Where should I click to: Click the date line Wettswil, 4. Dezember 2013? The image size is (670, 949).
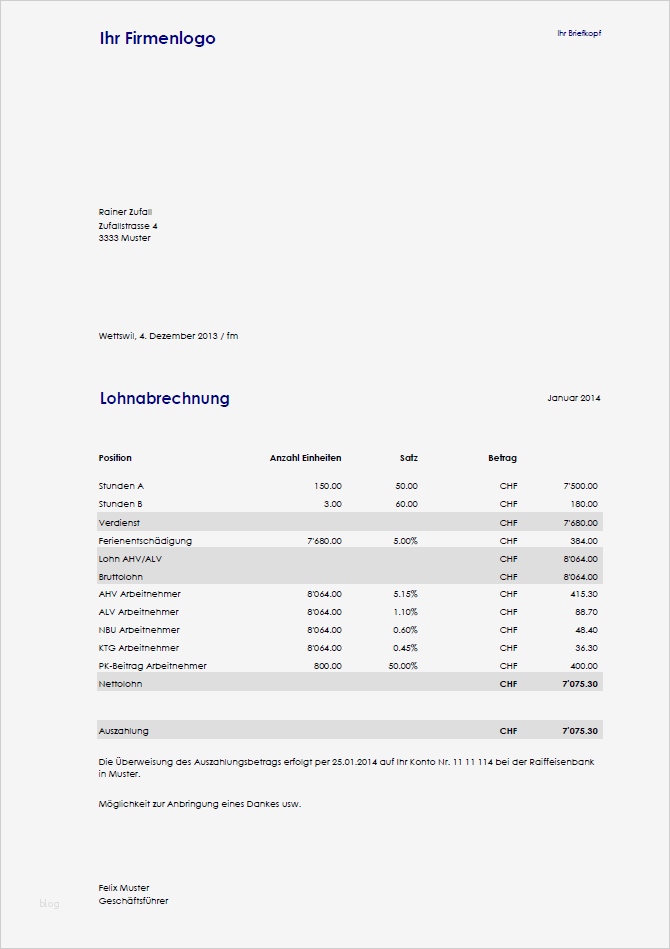[x=168, y=336]
